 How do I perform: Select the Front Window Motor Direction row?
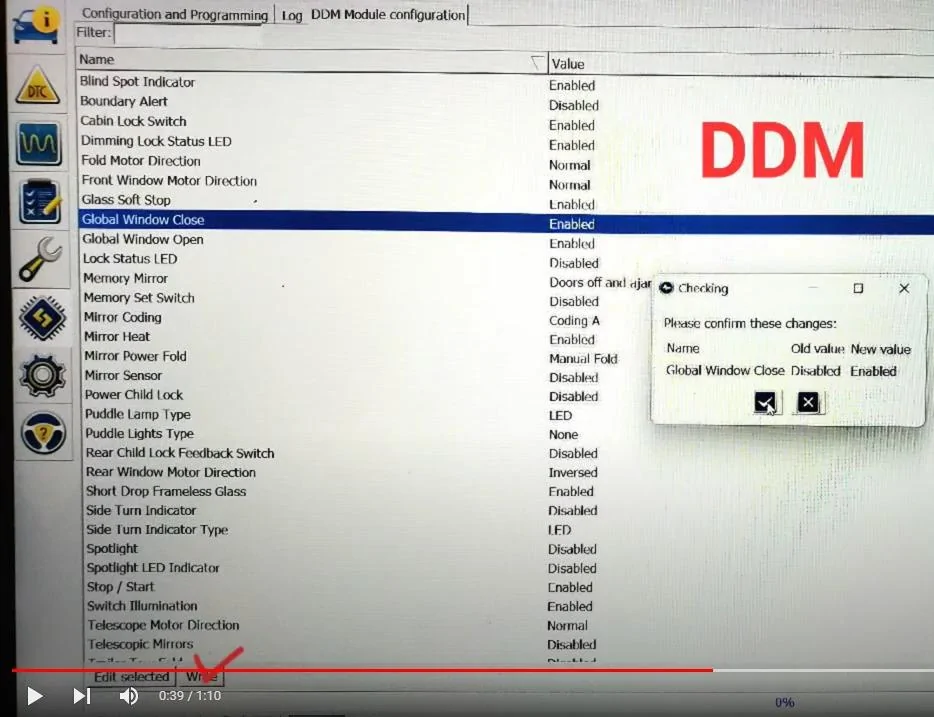tap(505, 182)
